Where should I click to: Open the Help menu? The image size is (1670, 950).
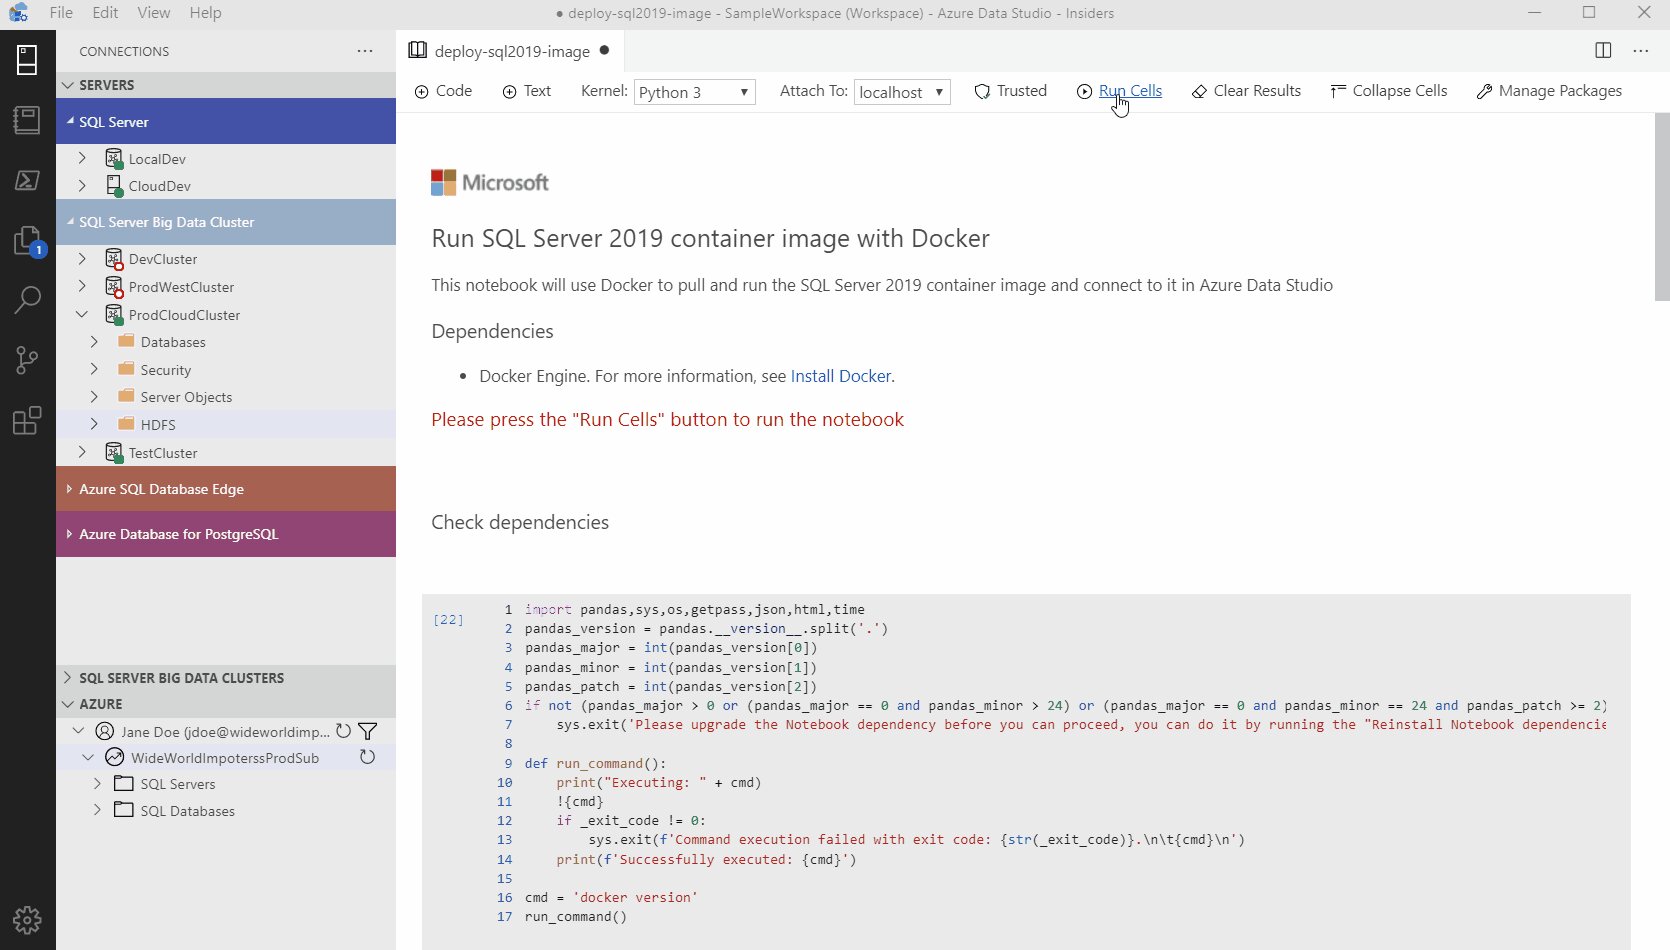pos(205,13)
